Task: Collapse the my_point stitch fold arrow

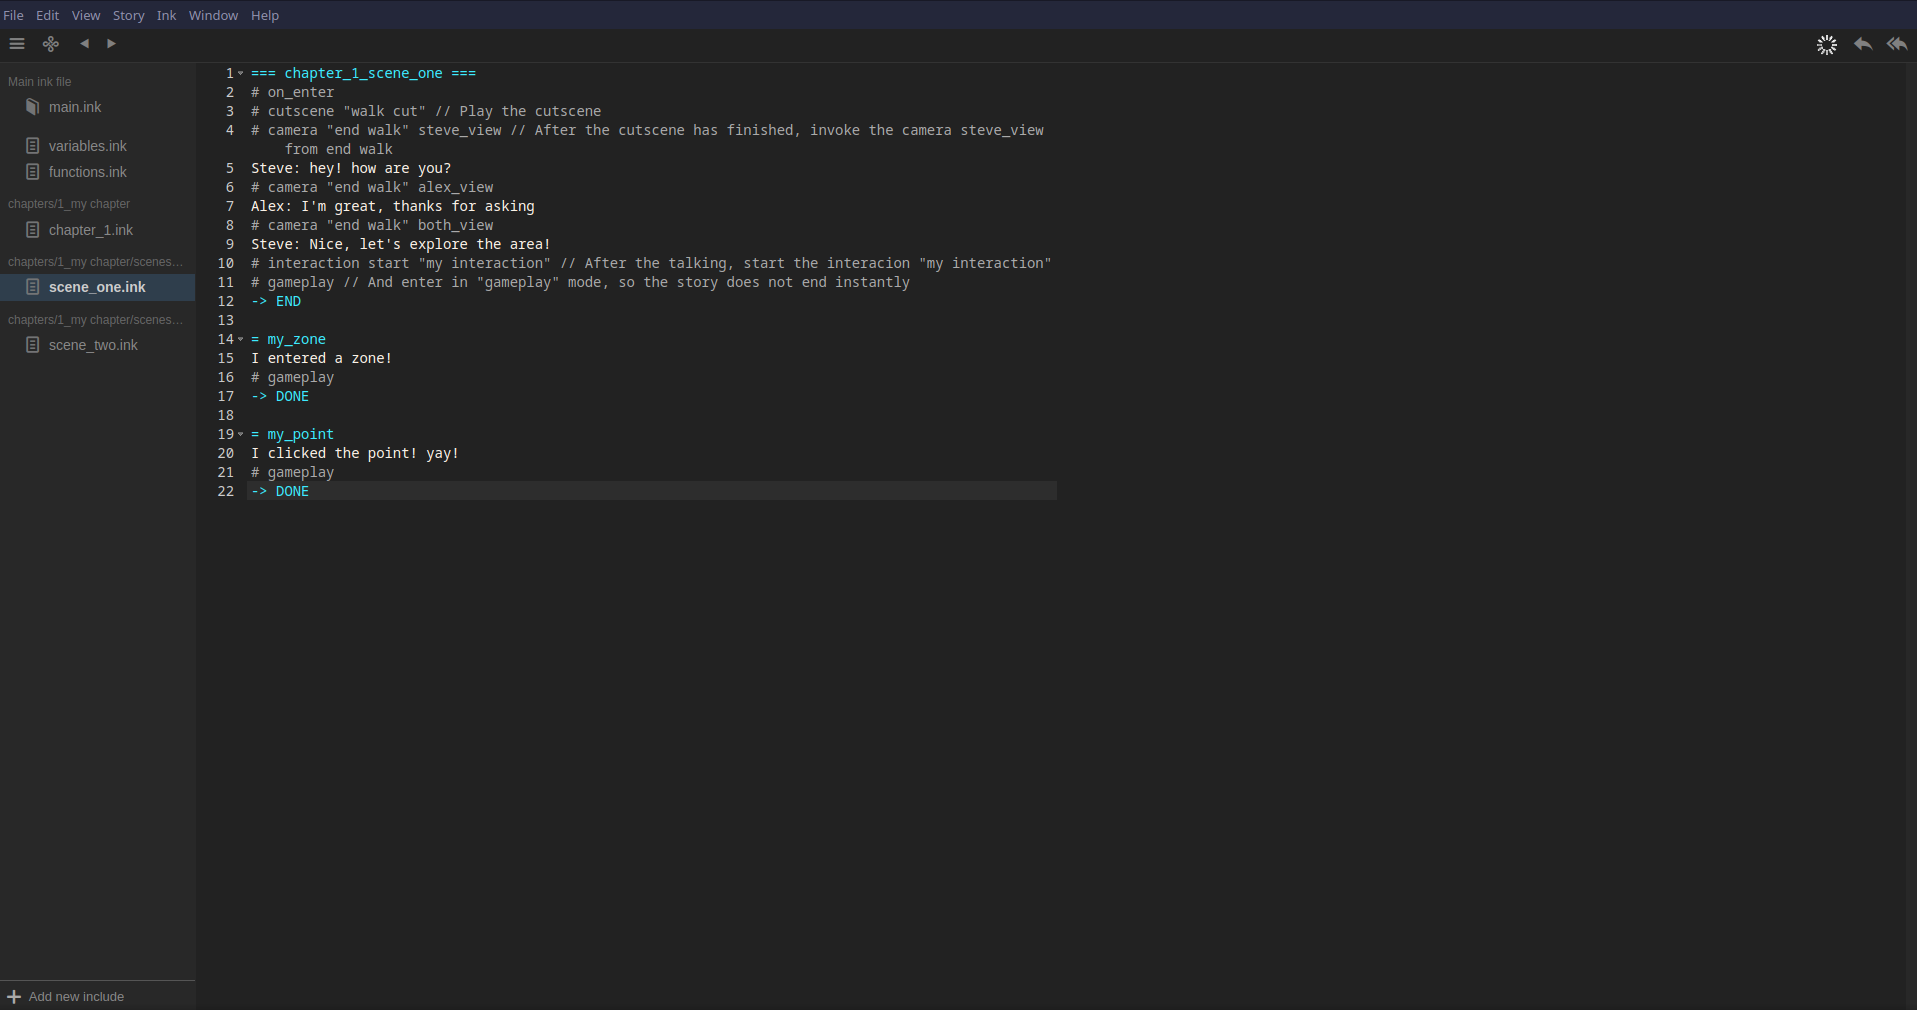Action: (x=241, y=434)
